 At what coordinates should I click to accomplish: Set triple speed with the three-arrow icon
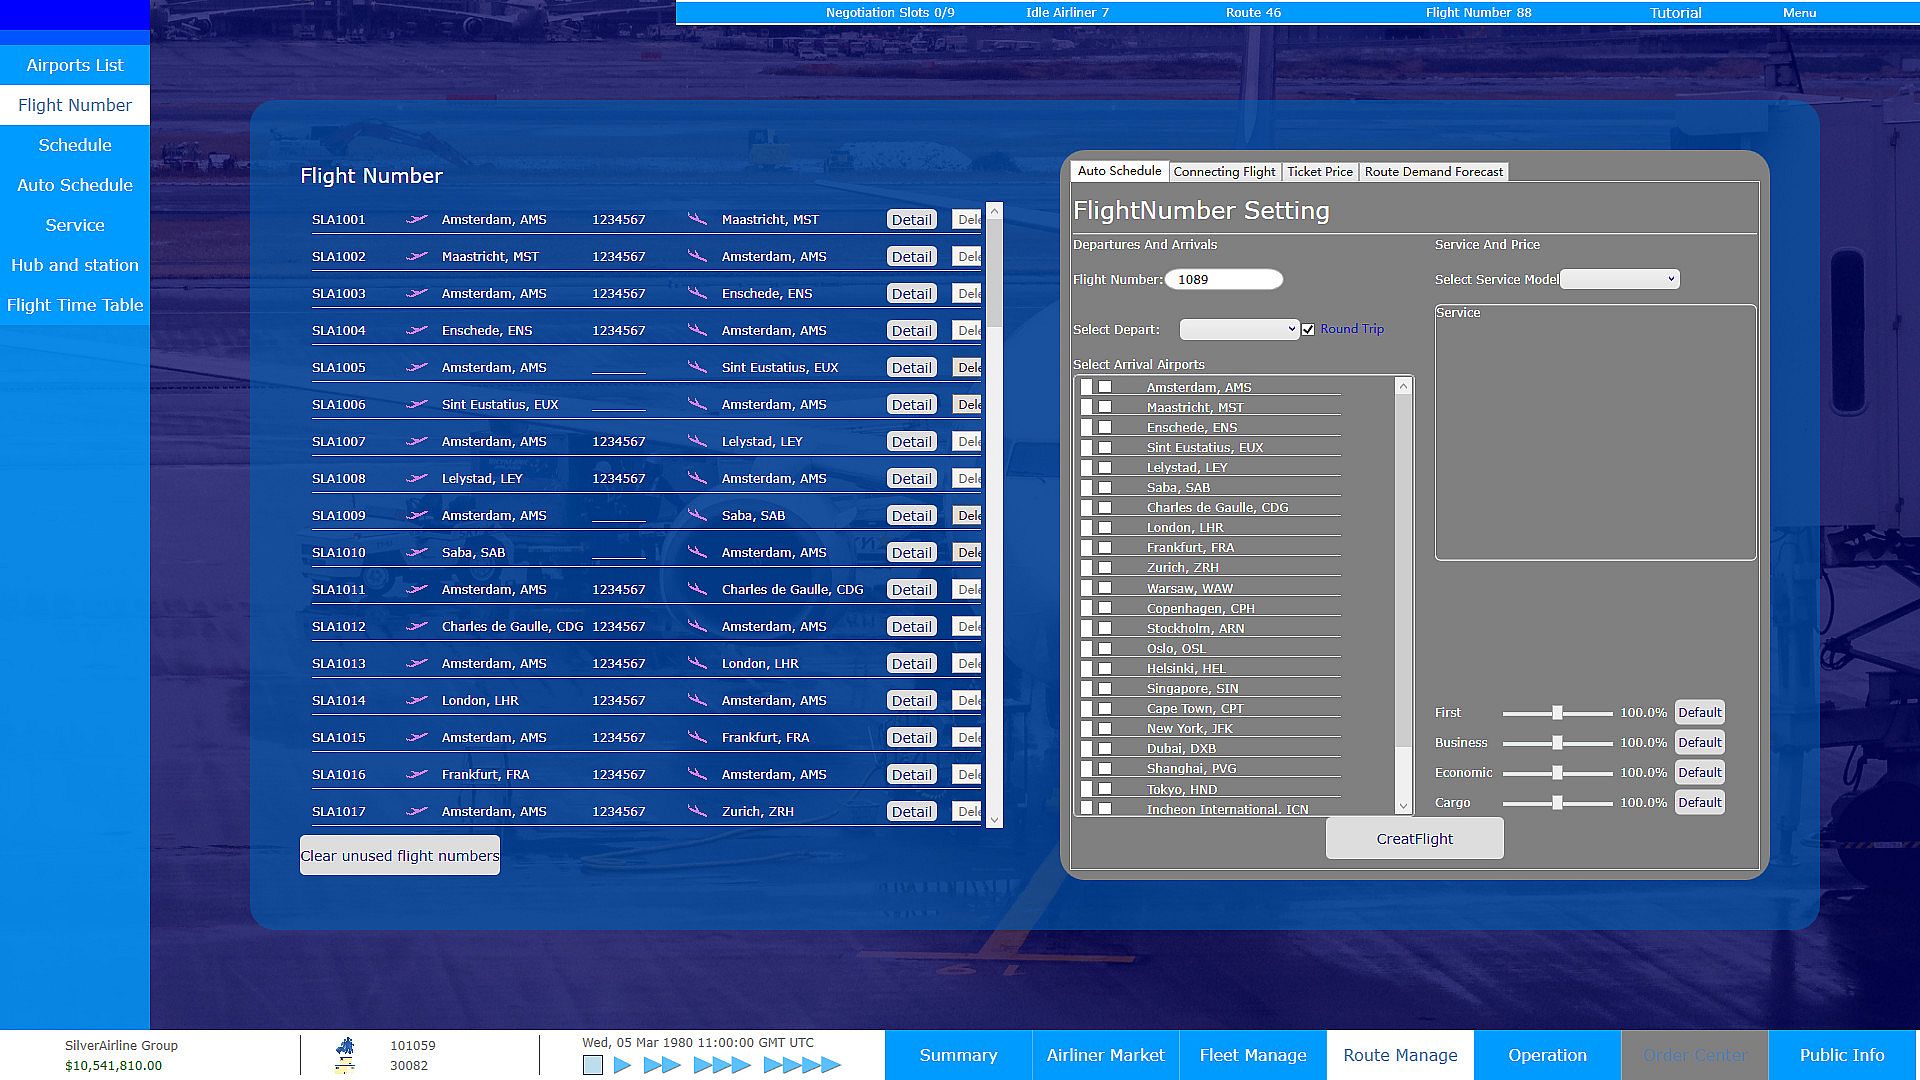[722, 1065]
